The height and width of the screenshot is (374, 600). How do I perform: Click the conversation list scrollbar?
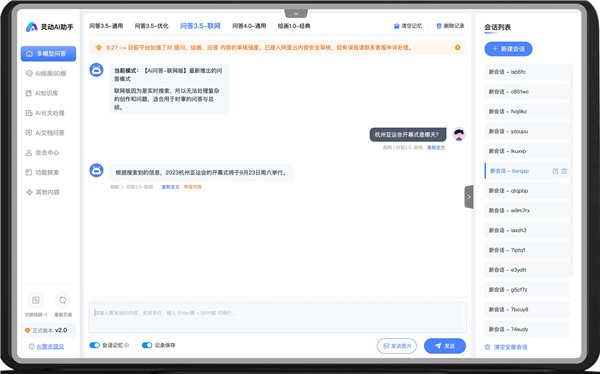coord(571,170)
